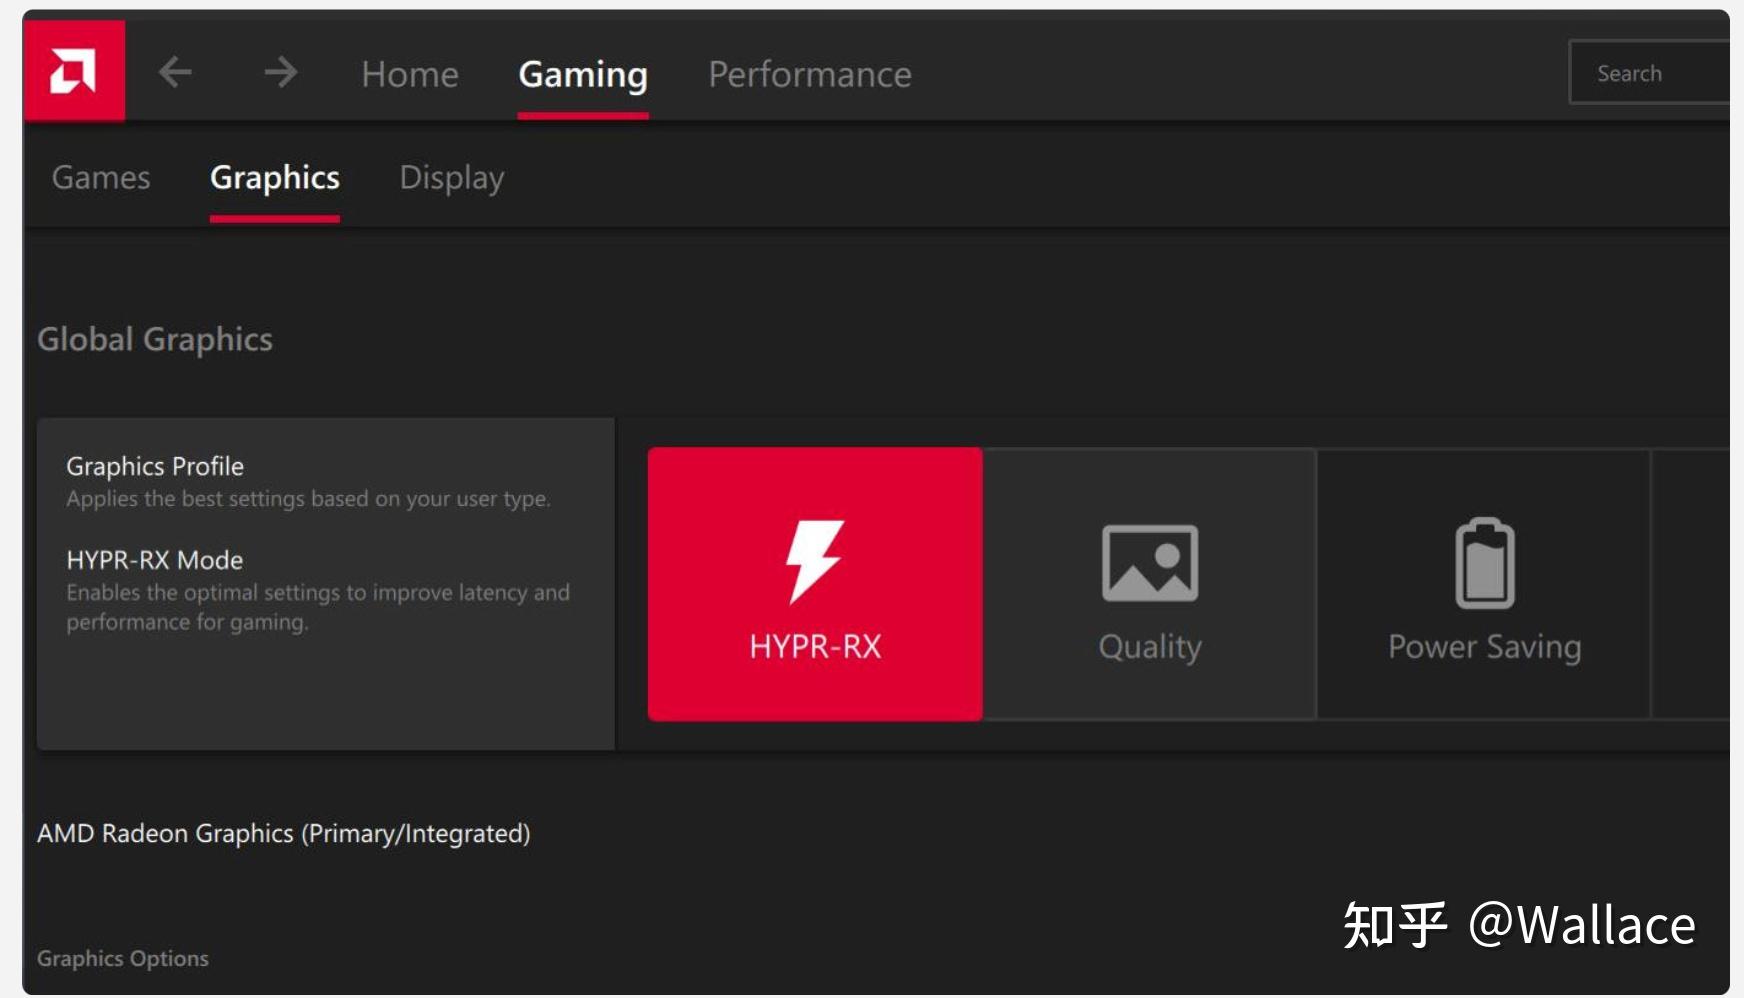Select the Graphics sub-tab
The image size is (1744, 998).
point(275,178)
